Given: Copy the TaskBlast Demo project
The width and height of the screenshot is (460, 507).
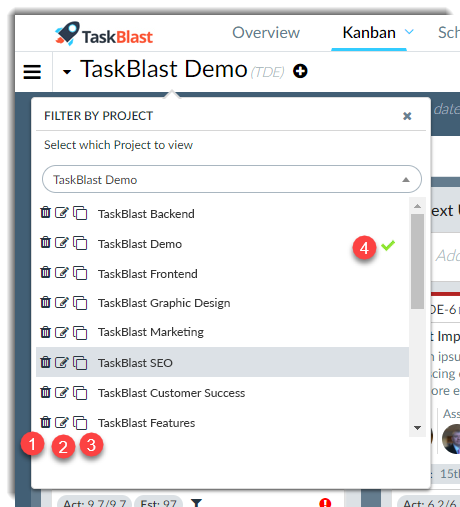Looking at the screenshot, I should coord(80,243).
